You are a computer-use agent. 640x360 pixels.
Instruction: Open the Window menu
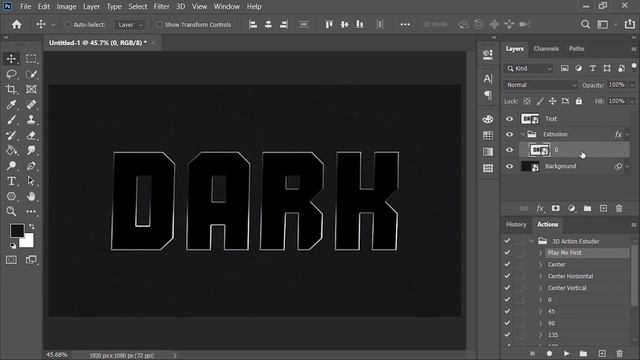click(227, 7)
